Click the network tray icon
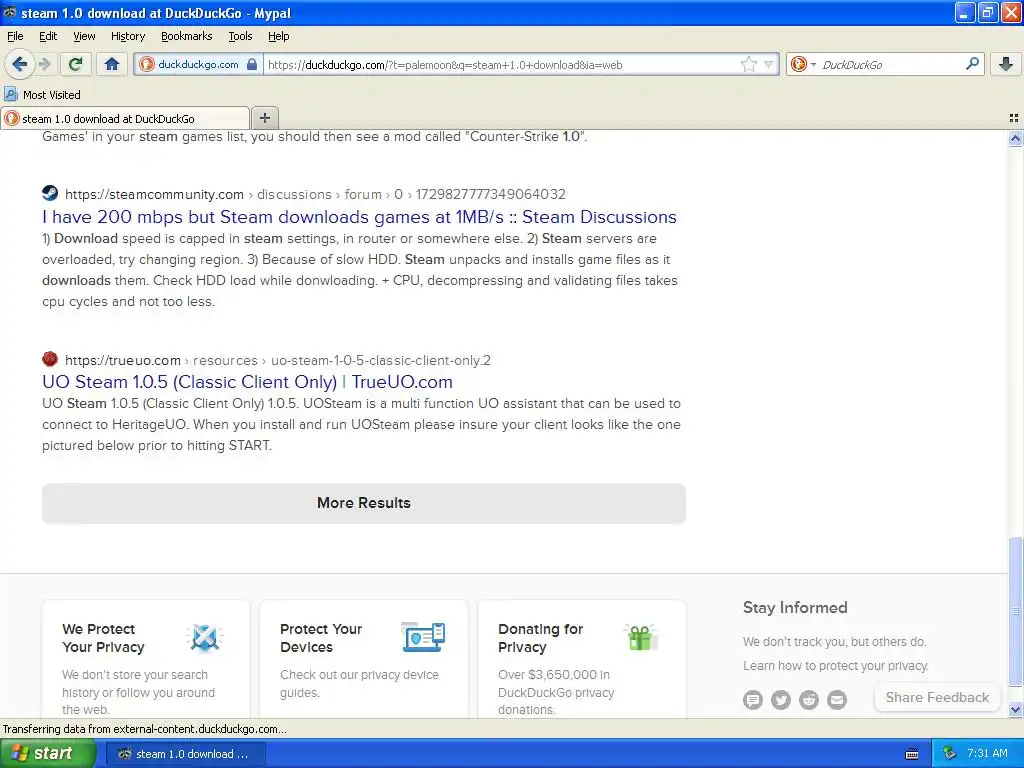Screen dimensions: 1024x768 pyautogui.click(x=949, y=754)
